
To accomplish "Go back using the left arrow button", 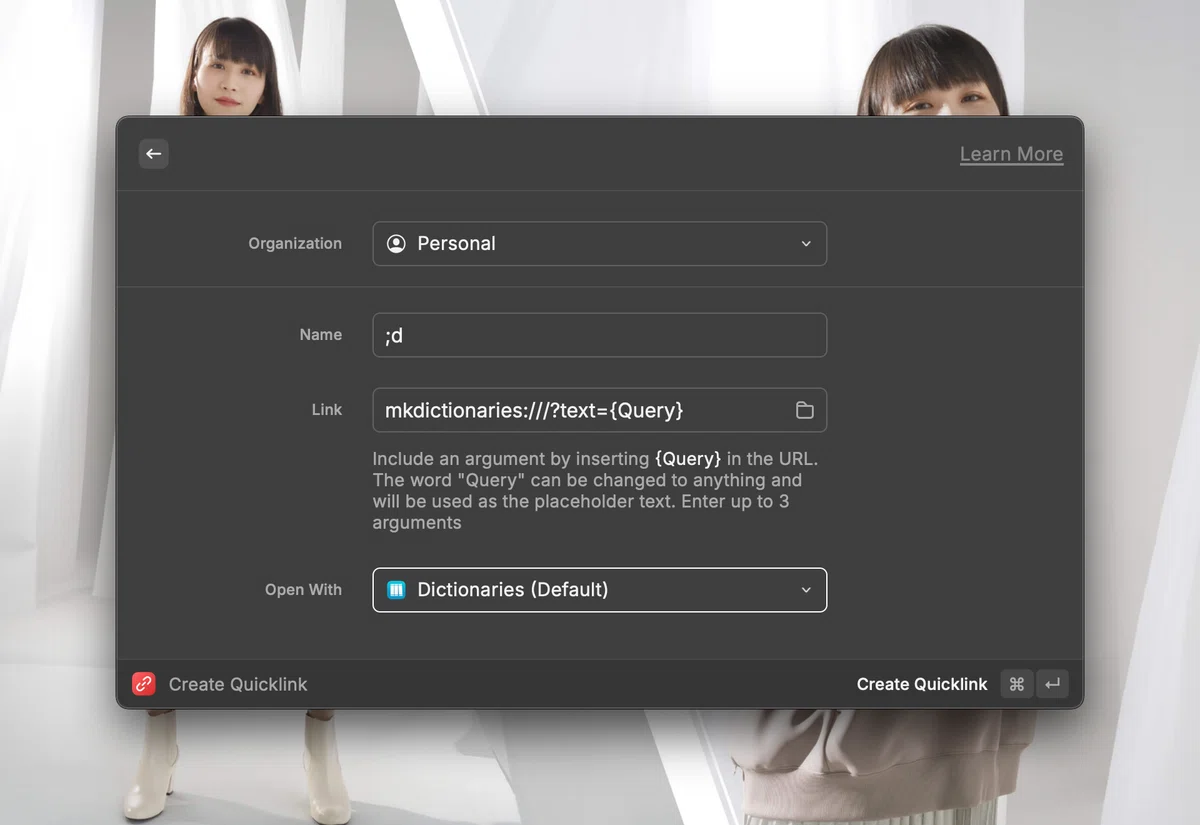I will tap(153, 154).
